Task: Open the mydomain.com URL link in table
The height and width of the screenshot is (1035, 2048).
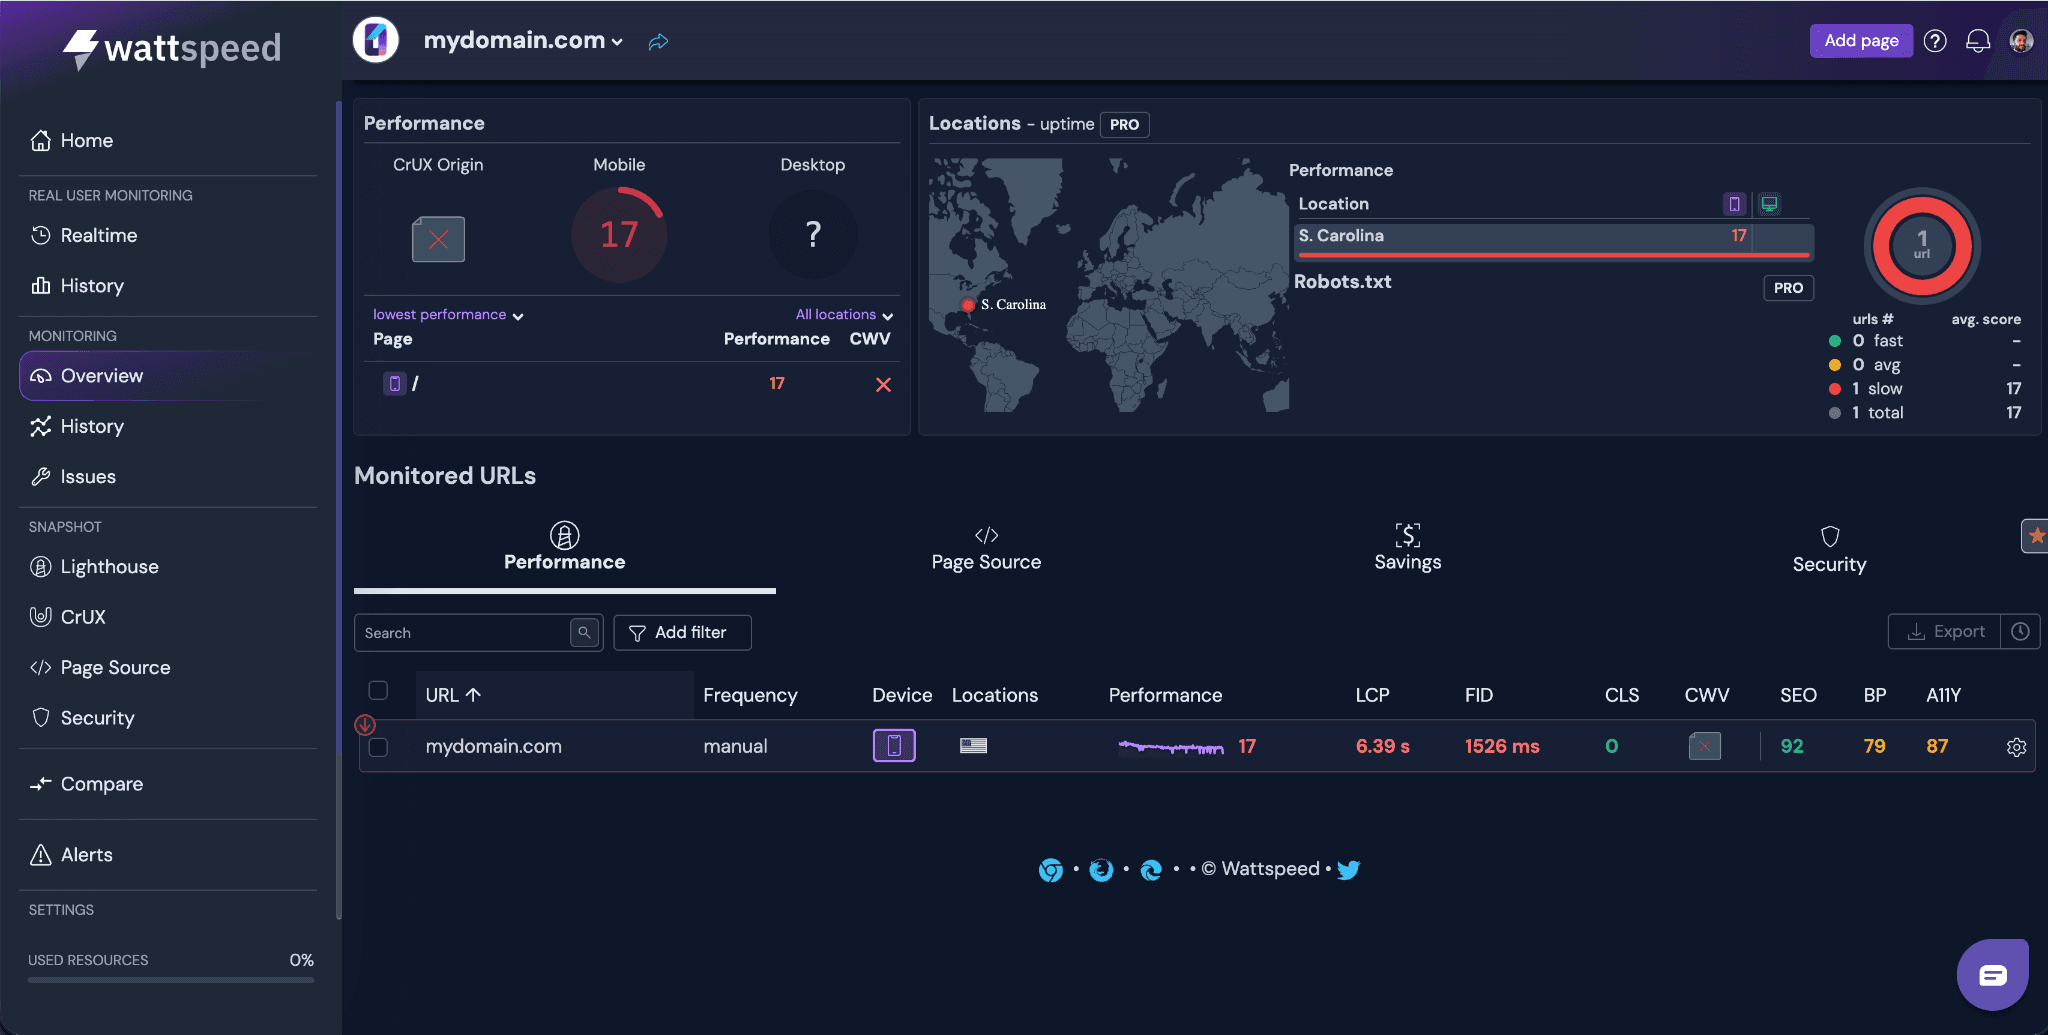Action: [x=493, y=747]
